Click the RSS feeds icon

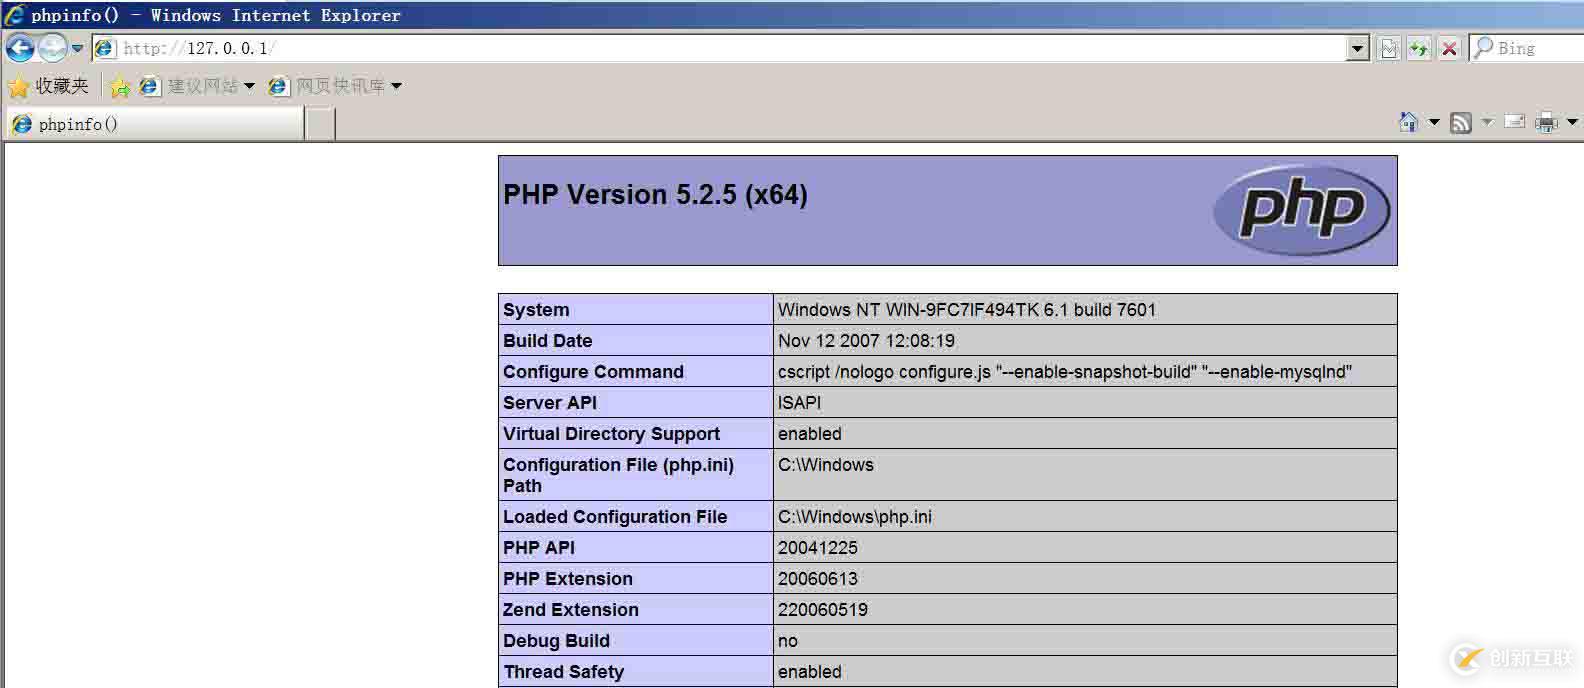click(1461, 123)
